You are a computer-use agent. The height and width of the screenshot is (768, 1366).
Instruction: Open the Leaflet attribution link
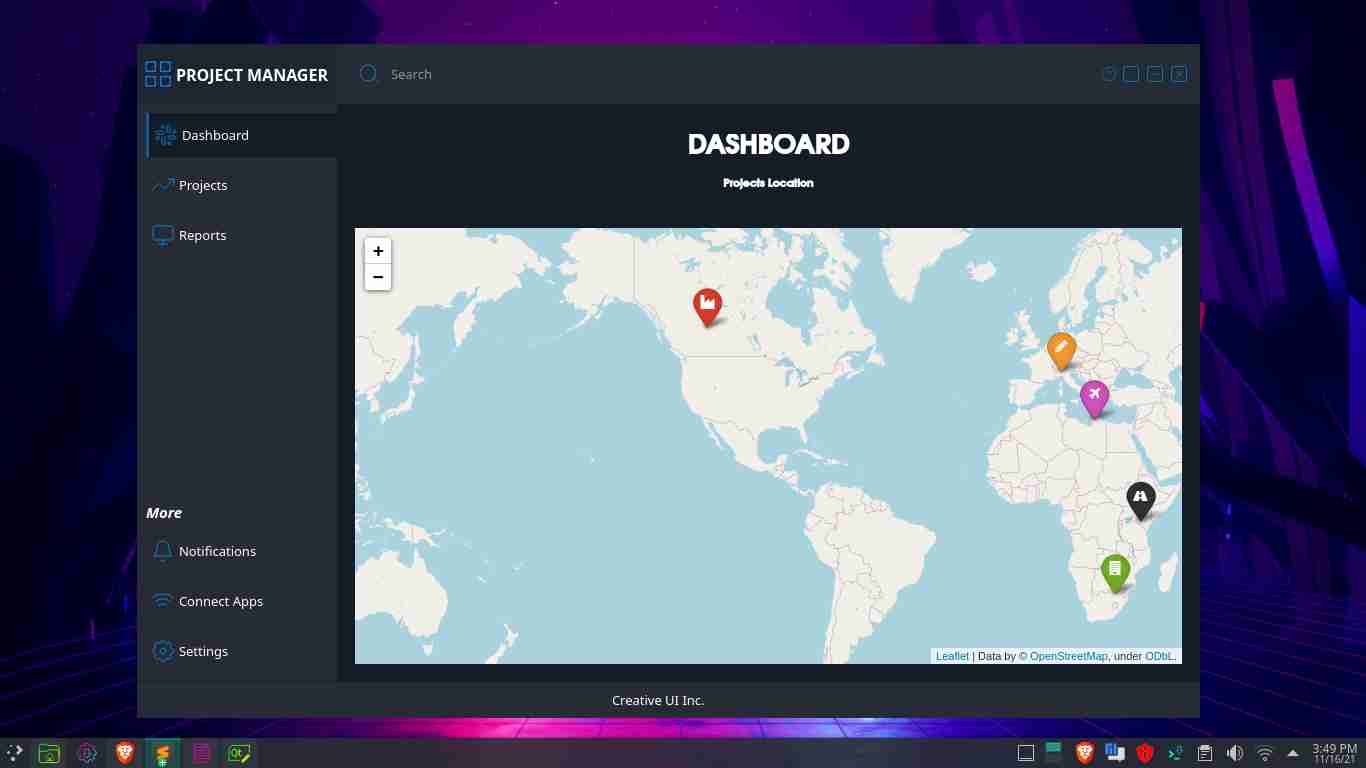(x=952, y=656)
